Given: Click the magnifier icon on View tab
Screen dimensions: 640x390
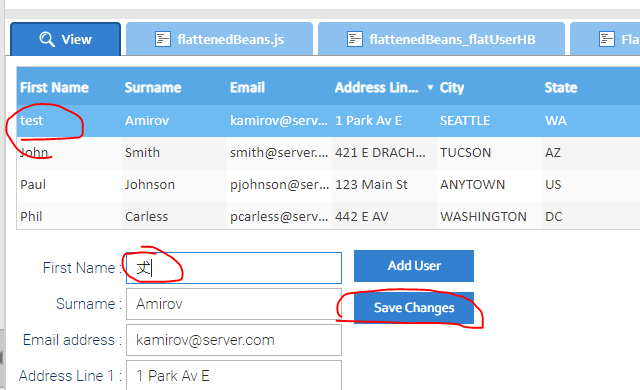Looking at the screenshot, I should point(47,40).
